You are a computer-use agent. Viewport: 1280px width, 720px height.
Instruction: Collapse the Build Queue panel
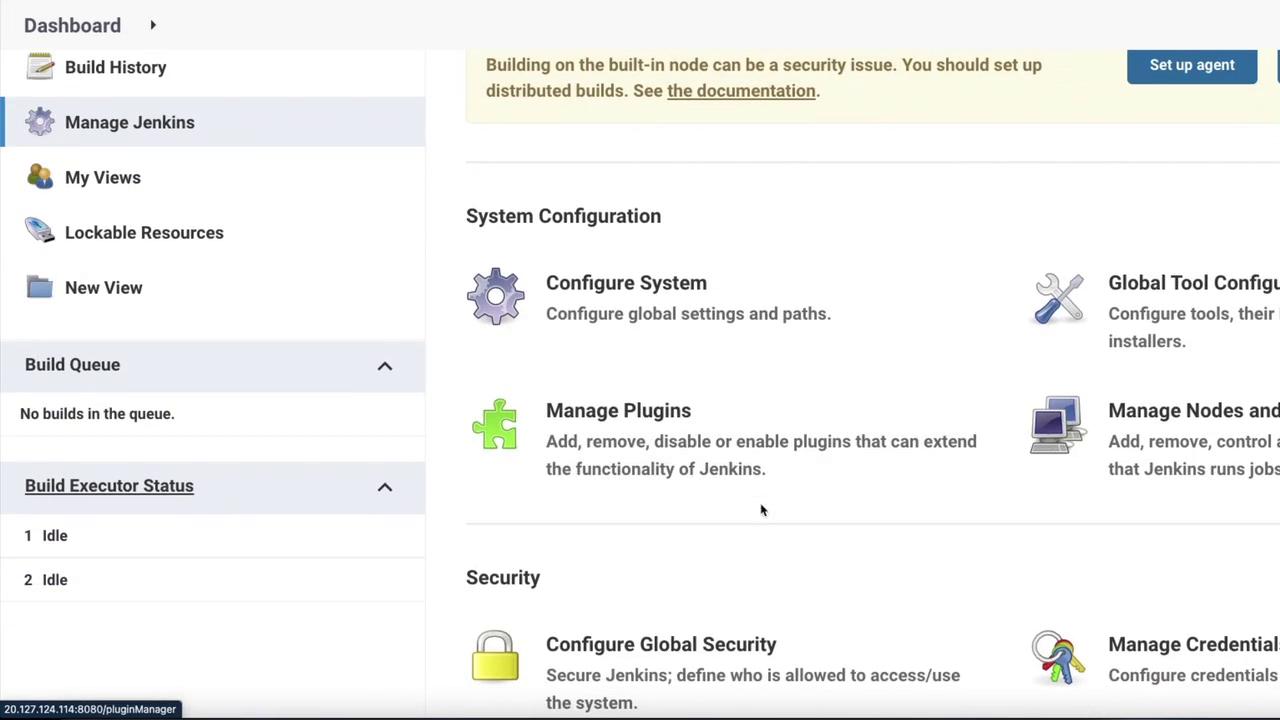(385, 366)
